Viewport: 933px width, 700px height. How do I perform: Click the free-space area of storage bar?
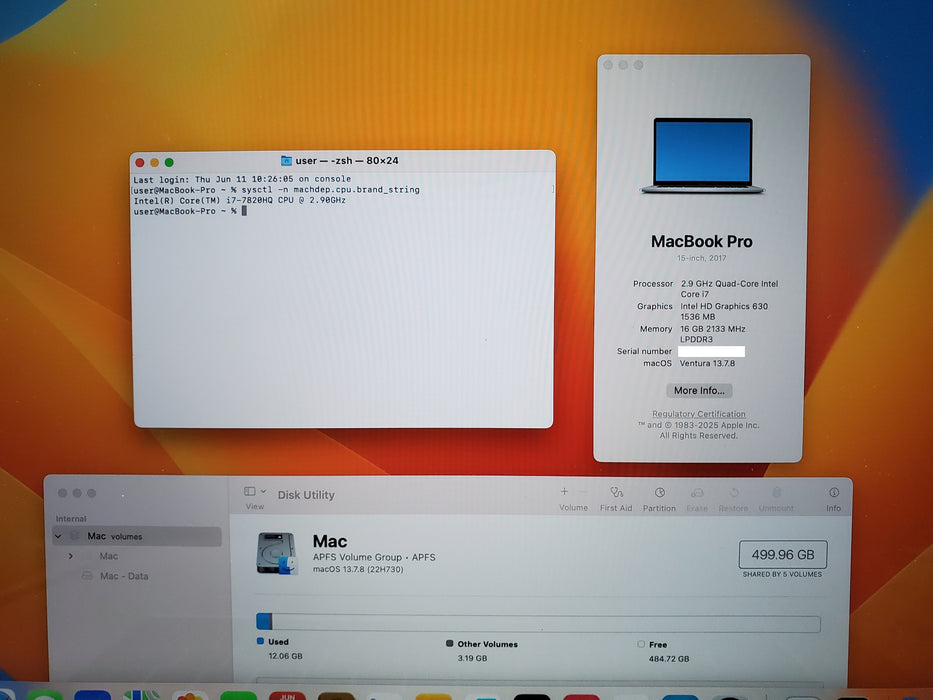(547, 623)
